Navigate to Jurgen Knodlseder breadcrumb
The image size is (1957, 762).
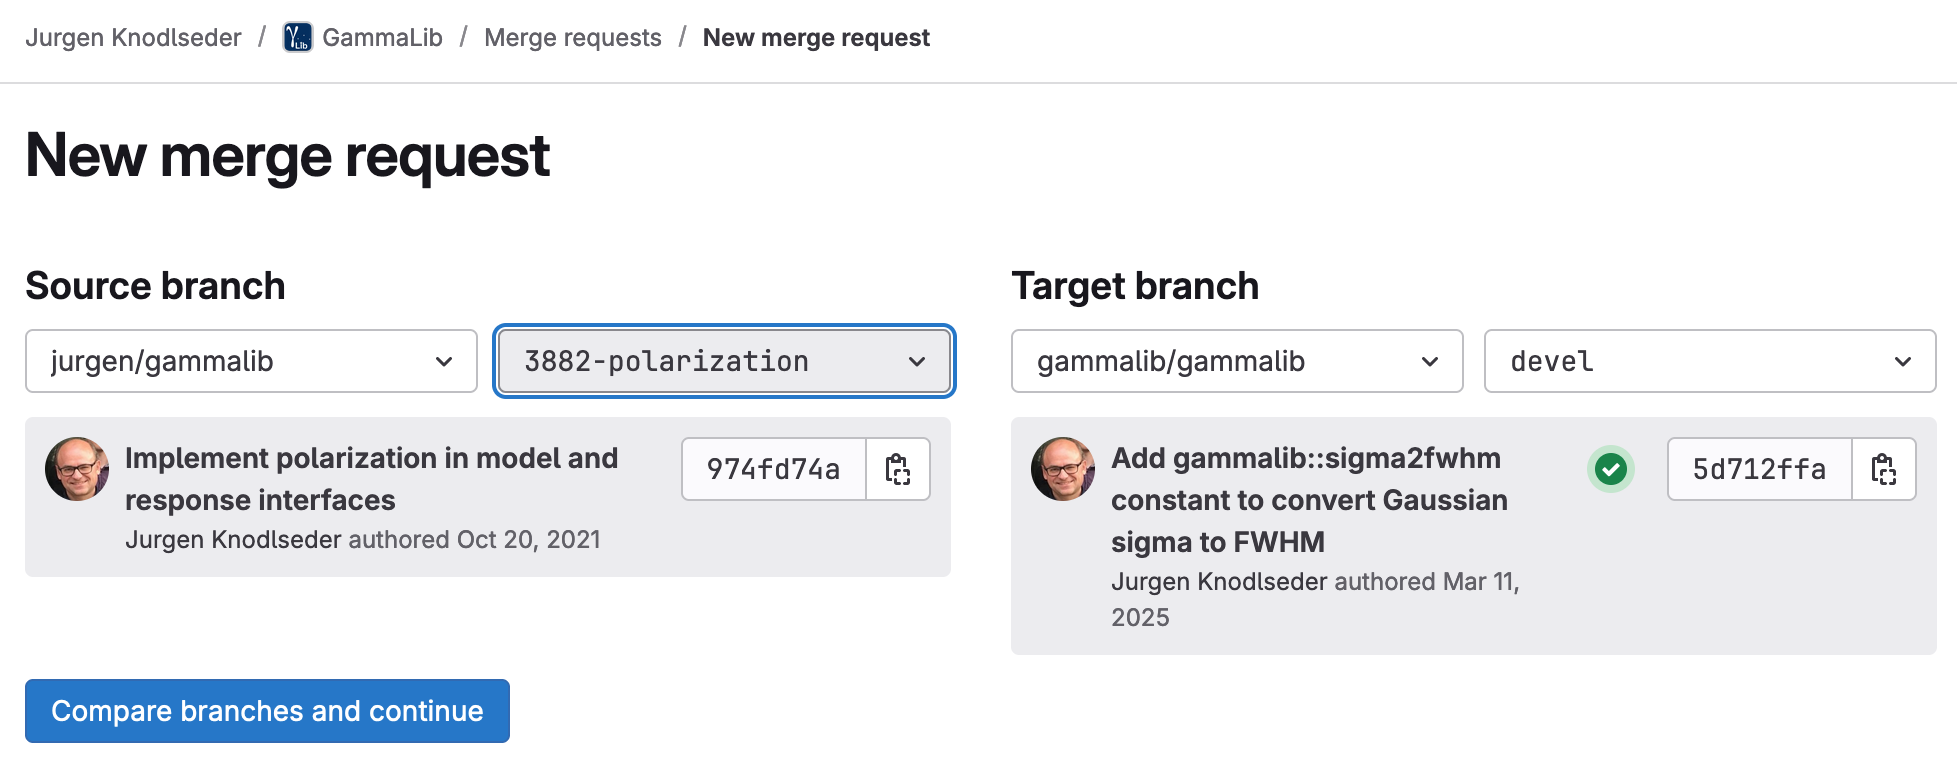133,37
